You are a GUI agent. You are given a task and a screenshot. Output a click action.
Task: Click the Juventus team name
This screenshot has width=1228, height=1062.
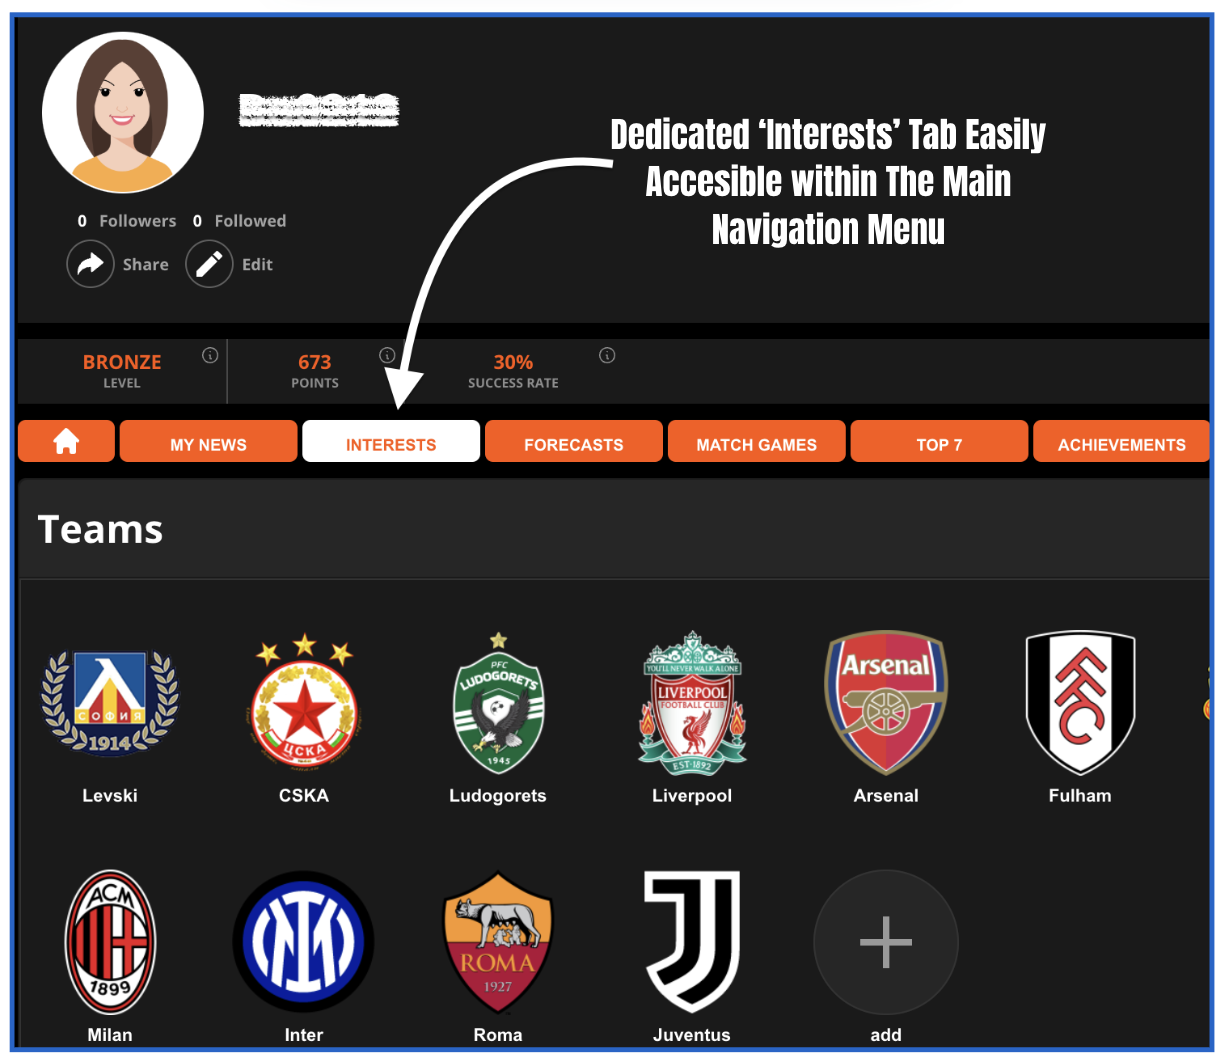tap(692, 1035)
